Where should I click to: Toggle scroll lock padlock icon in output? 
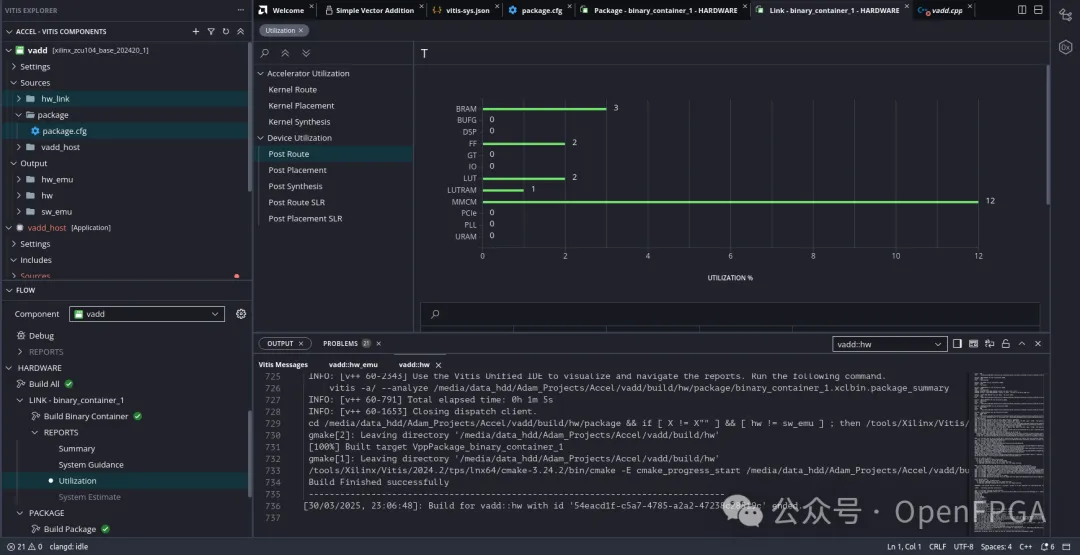[x=1006, y=344]
